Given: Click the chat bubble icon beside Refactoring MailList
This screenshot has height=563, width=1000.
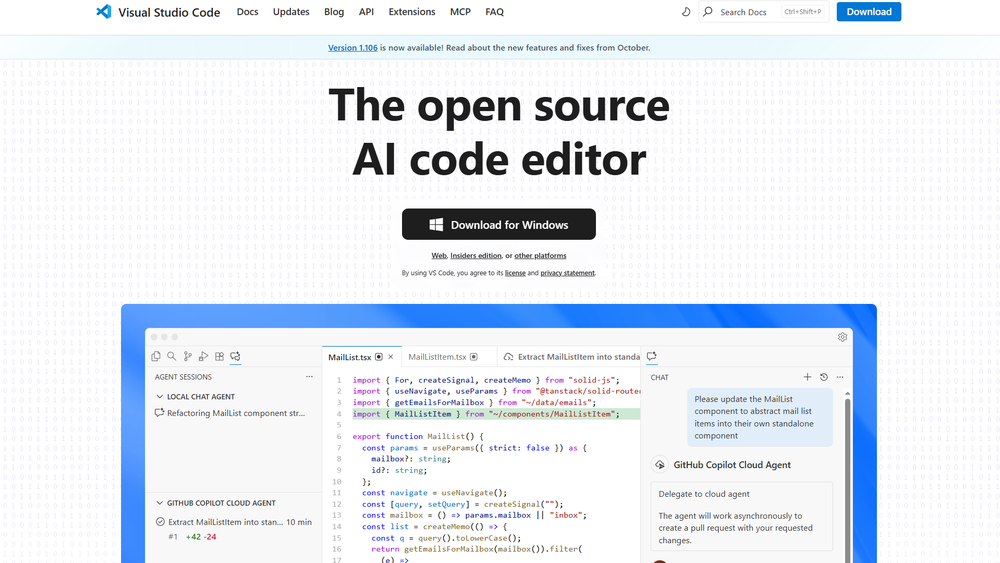Looking at the screenshot, I should tap(159, 413).
